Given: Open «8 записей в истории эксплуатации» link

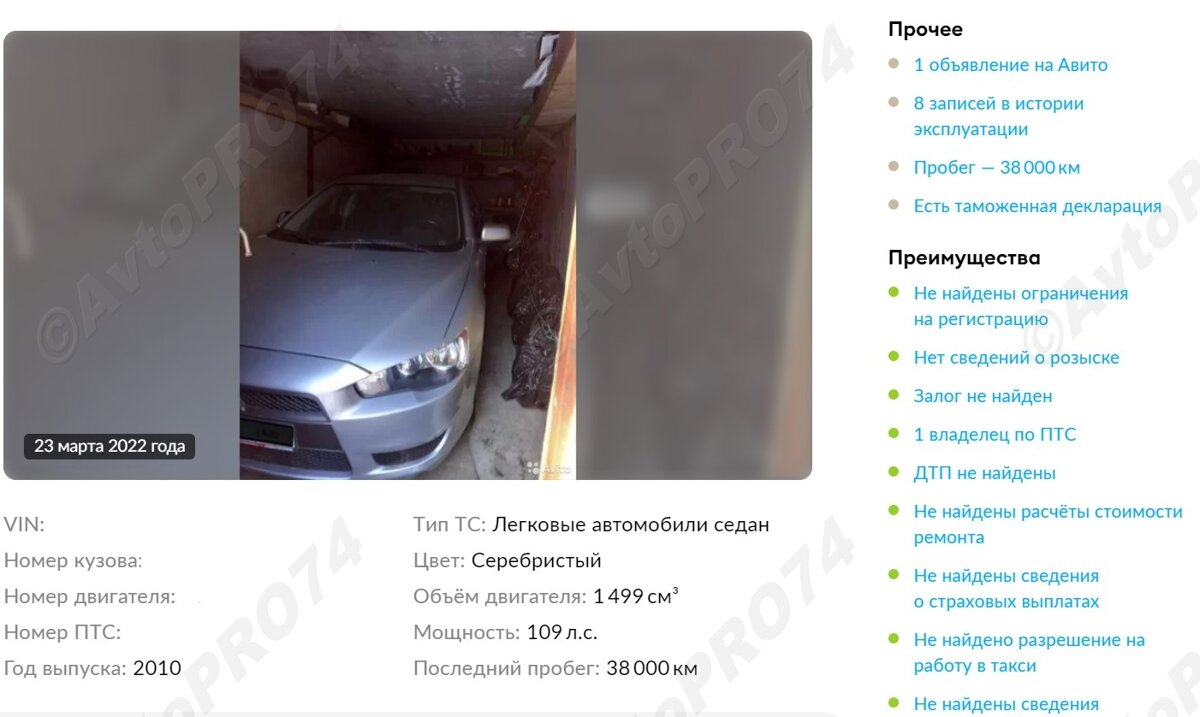Looking at the screenshot, I should (998, 116).
